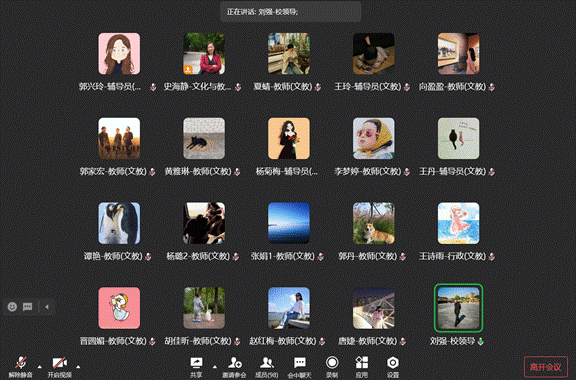Expand audio options arrow next to microphone

tap(40, 366)
